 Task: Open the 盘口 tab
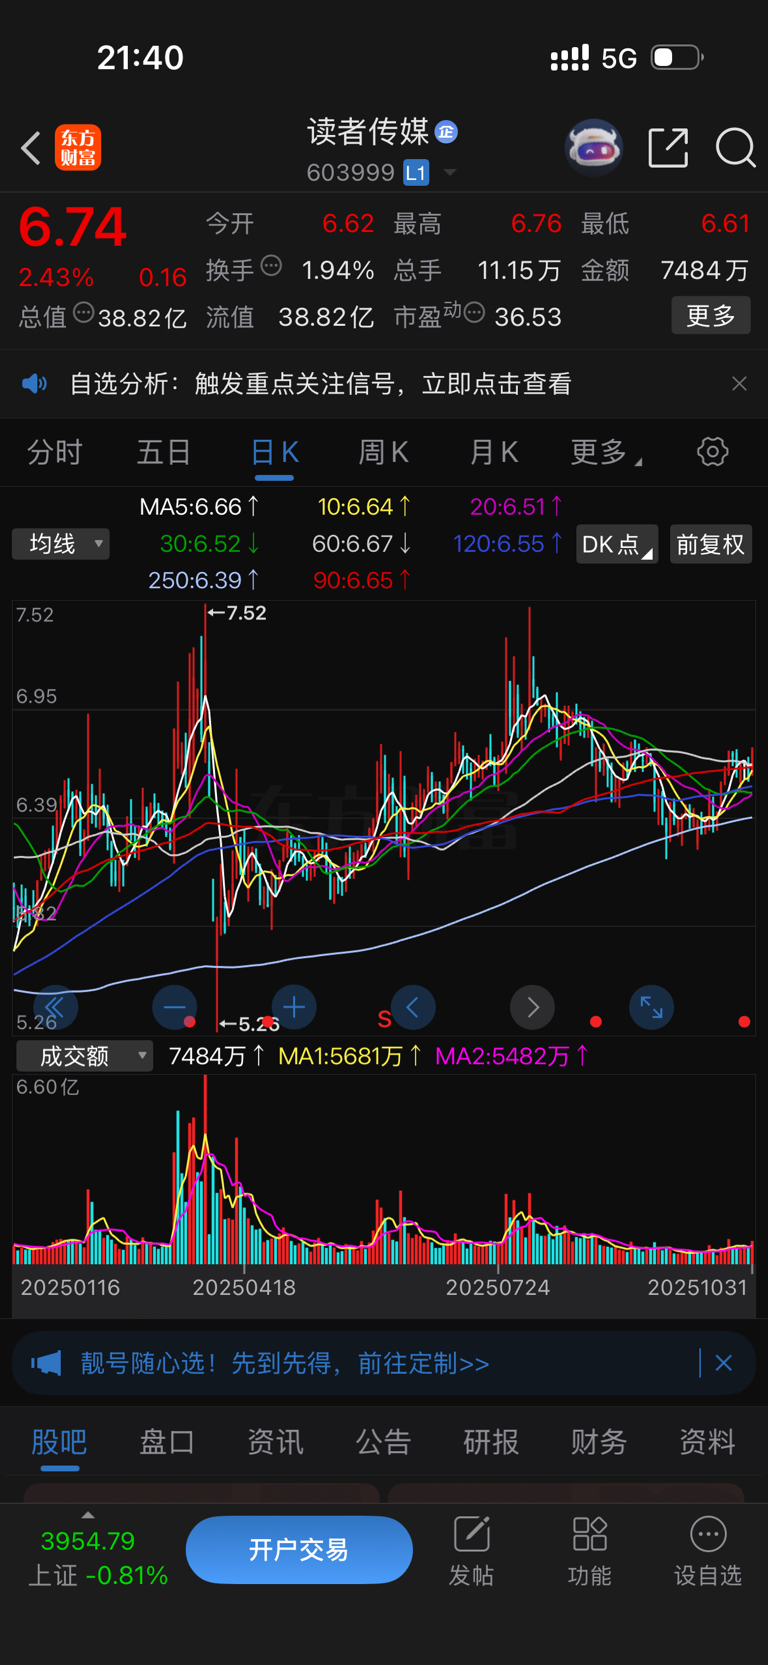click(x=167, y=1442)
